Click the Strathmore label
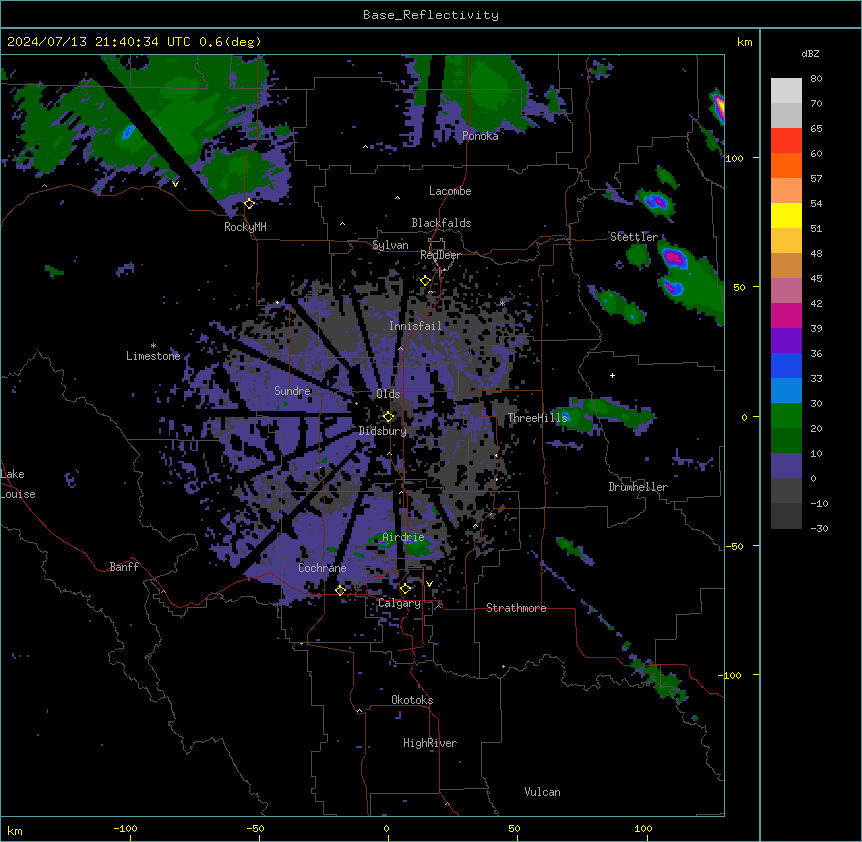862x842 pixels. 516,608
